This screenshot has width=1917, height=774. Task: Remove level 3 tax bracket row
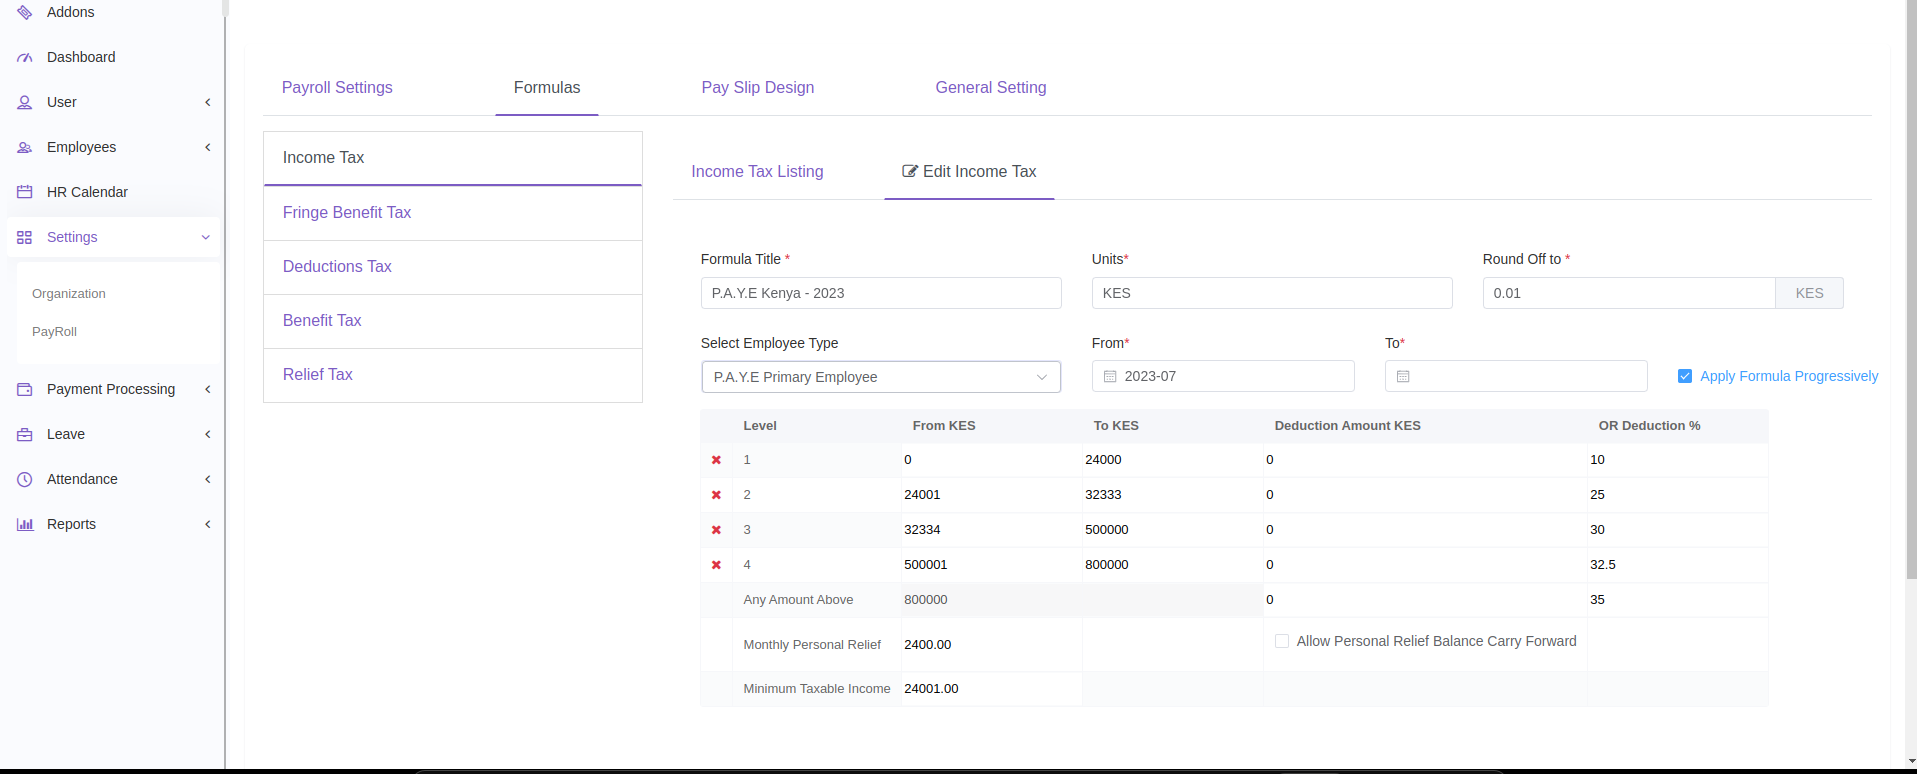(x=716, y=530)
